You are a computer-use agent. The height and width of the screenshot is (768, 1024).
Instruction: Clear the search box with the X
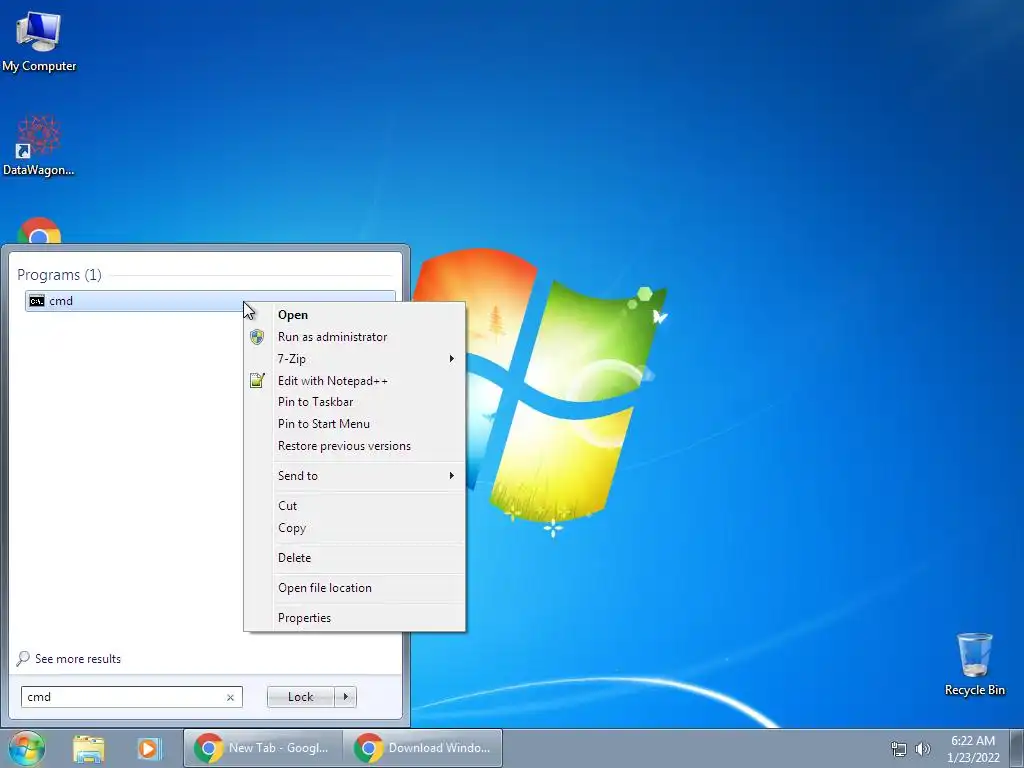tap(231, 697)
